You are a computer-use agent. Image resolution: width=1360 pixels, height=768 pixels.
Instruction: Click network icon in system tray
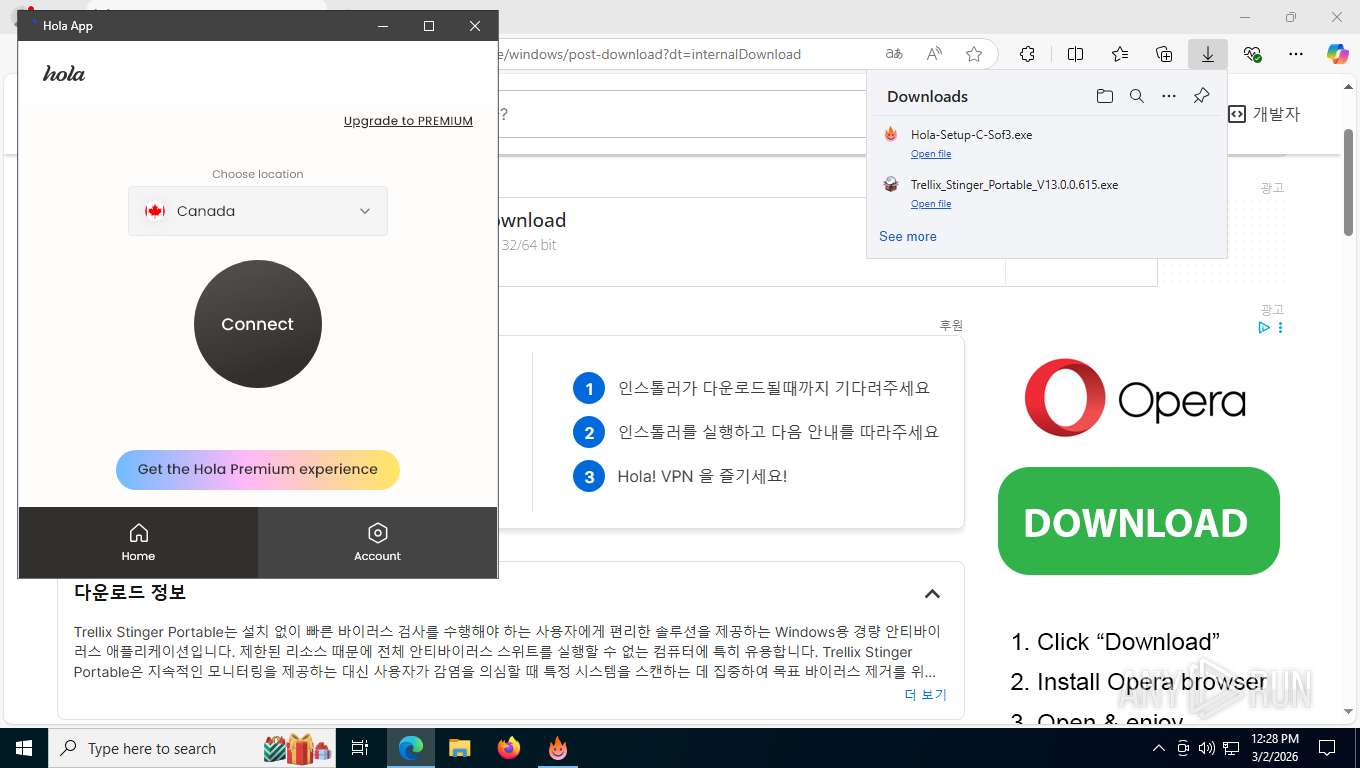pos(1231,748)
